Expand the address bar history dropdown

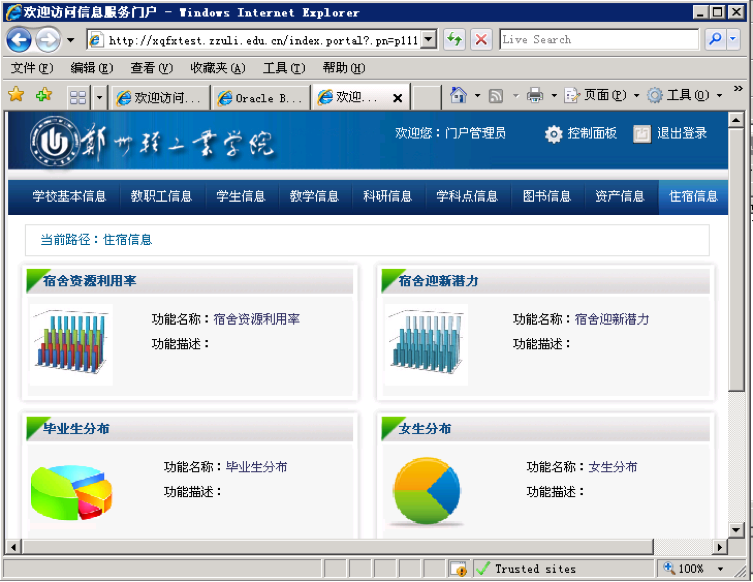(429, 40)
